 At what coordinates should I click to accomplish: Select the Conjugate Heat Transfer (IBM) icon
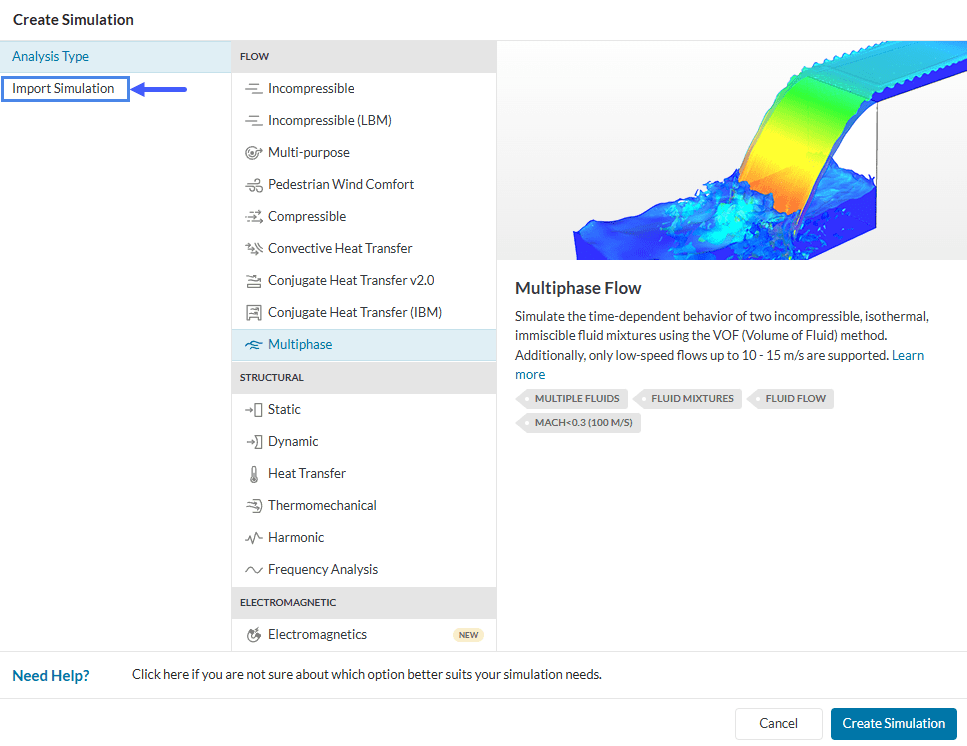pyautogui.click(x=253, y=313)
